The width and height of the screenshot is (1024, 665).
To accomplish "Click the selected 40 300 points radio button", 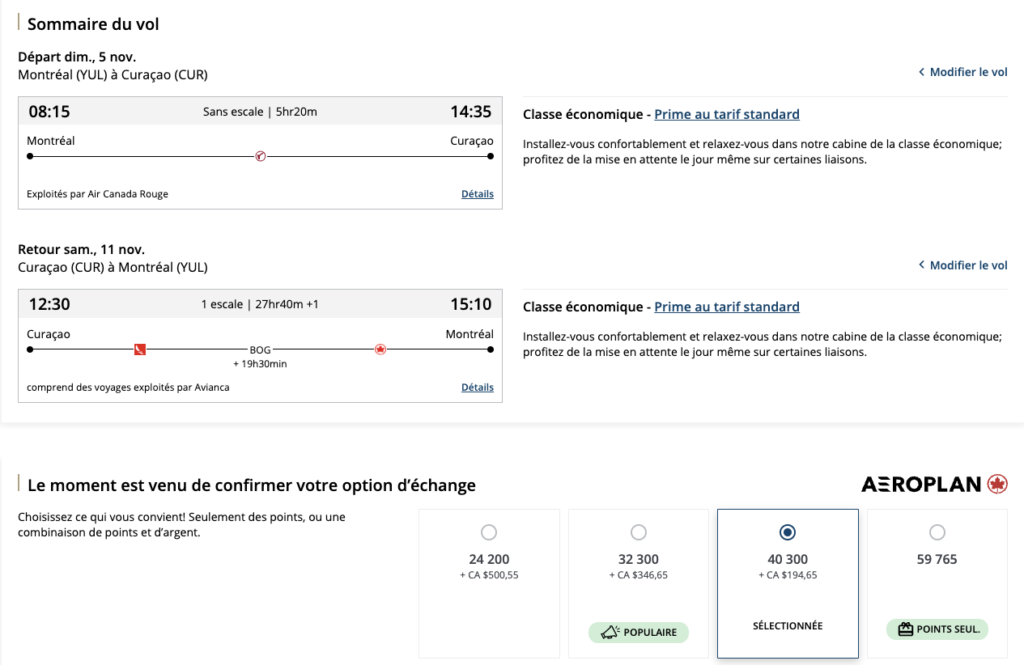I will click(787, 532).
